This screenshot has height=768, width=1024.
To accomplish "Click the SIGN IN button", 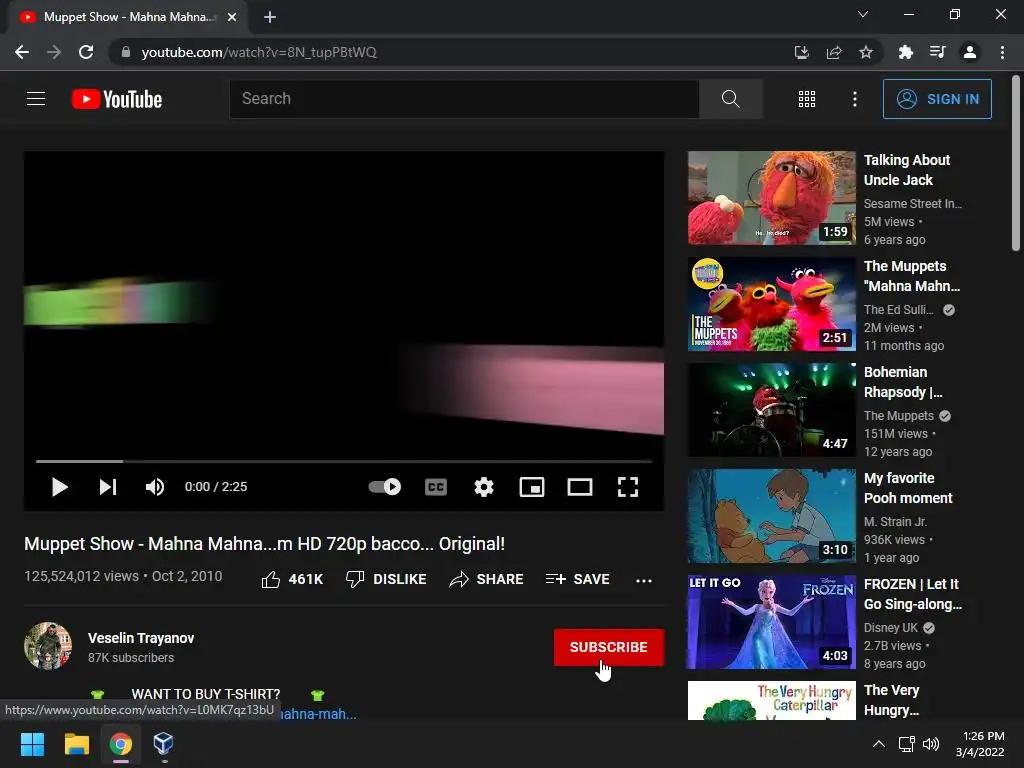I will pyautogui.click(x=936, y=99).
